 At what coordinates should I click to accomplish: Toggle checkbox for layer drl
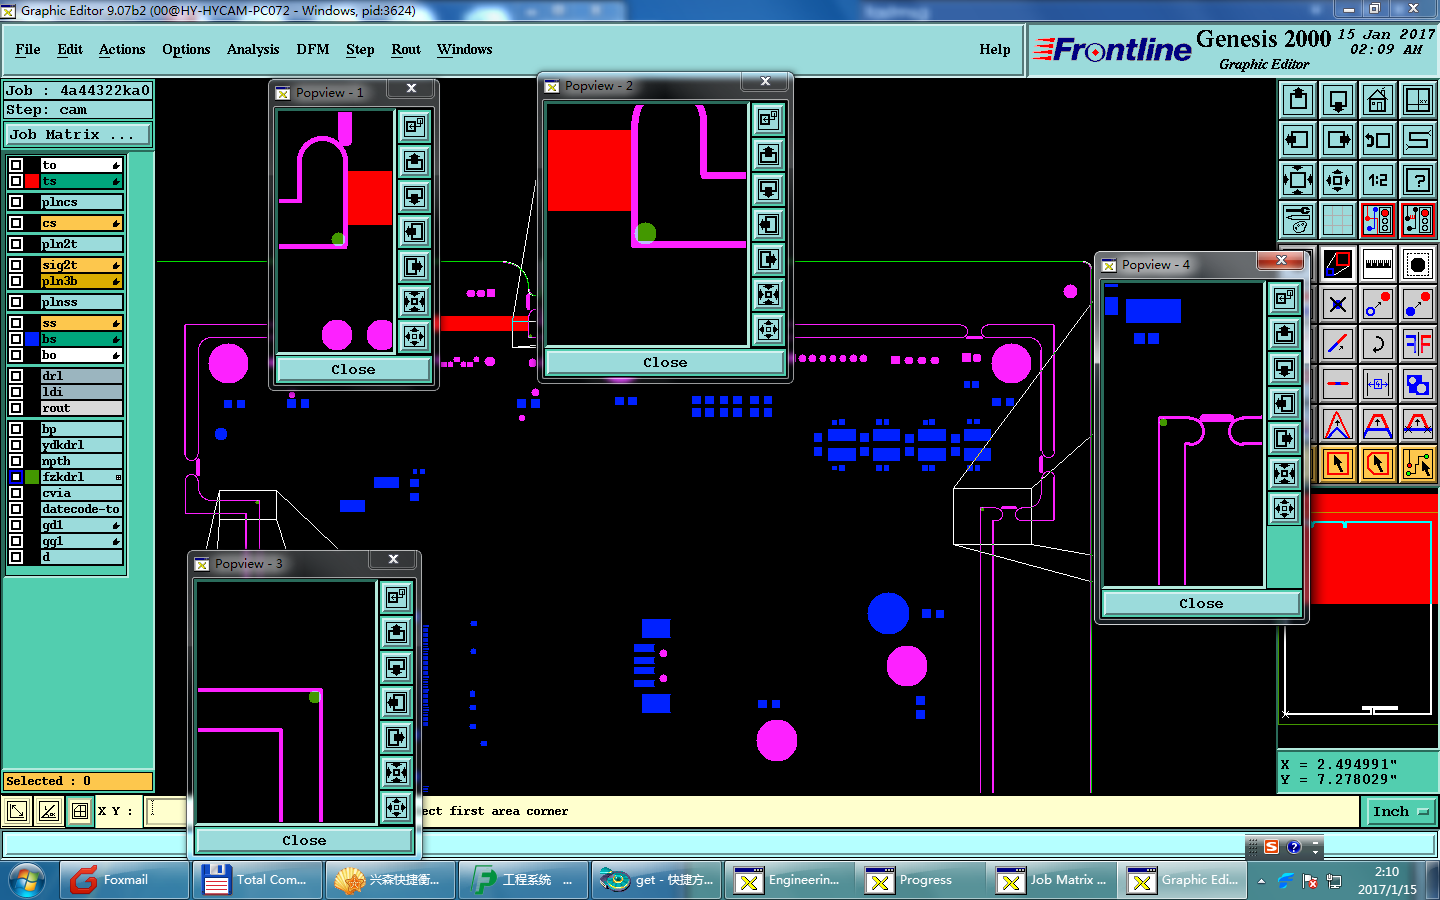coord(16,376)
